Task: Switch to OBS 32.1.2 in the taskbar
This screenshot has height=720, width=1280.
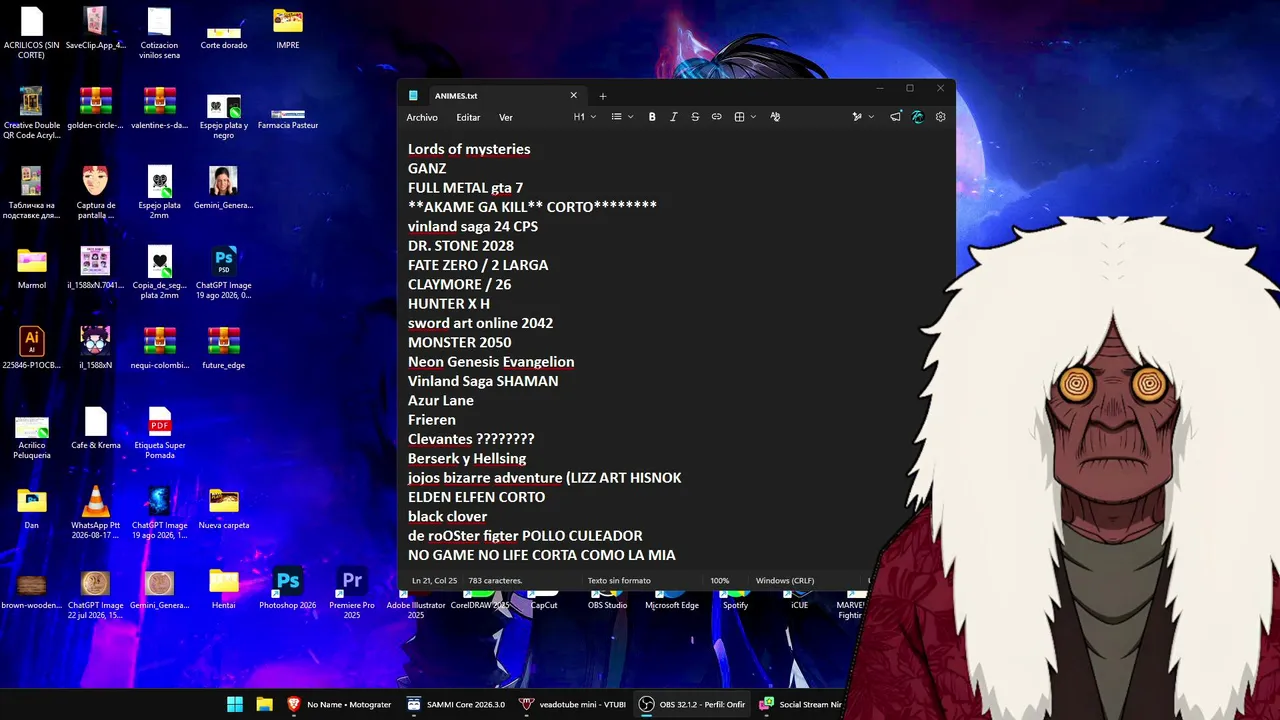Action: [x=692, y=704]
